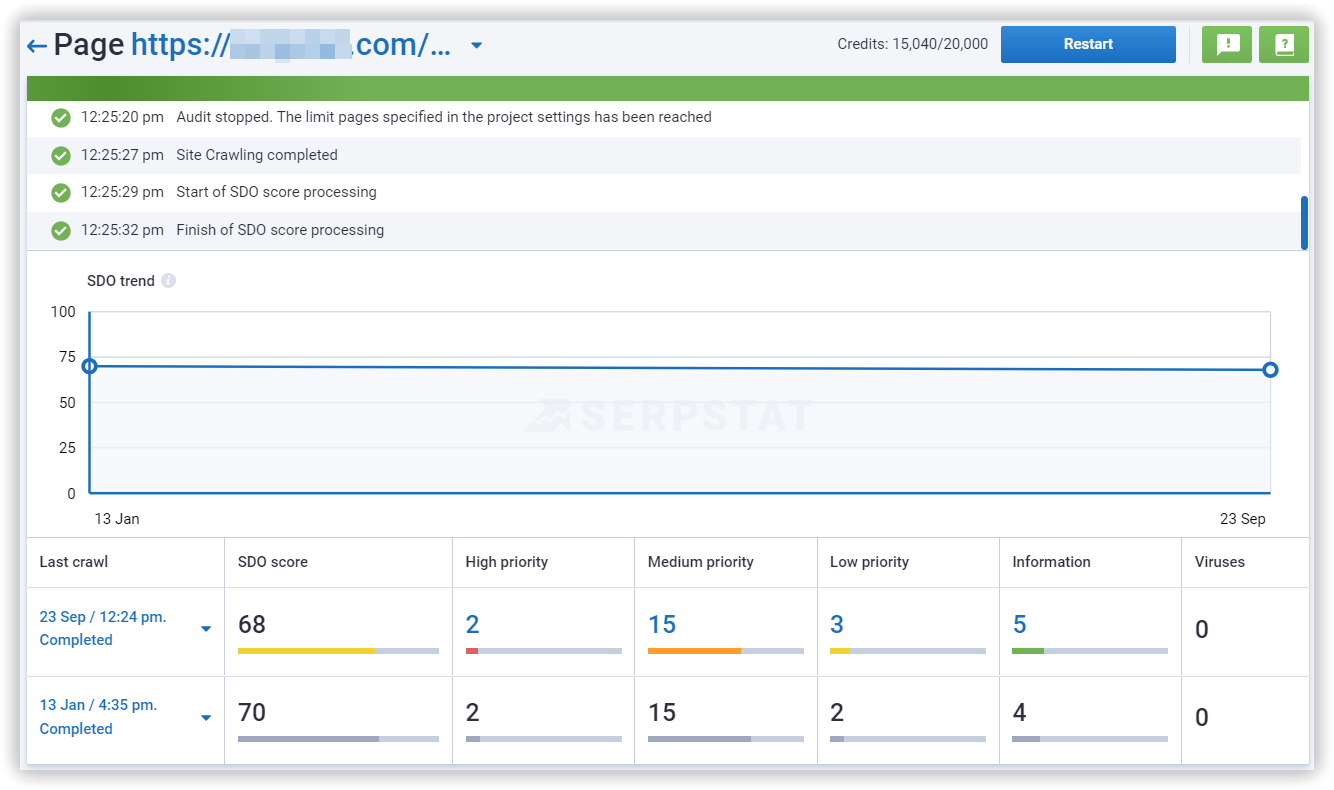Click the 13 Jan point on SDO trend
The image size is (1334, 790).
pyautogui.click(x=89, y=366)
